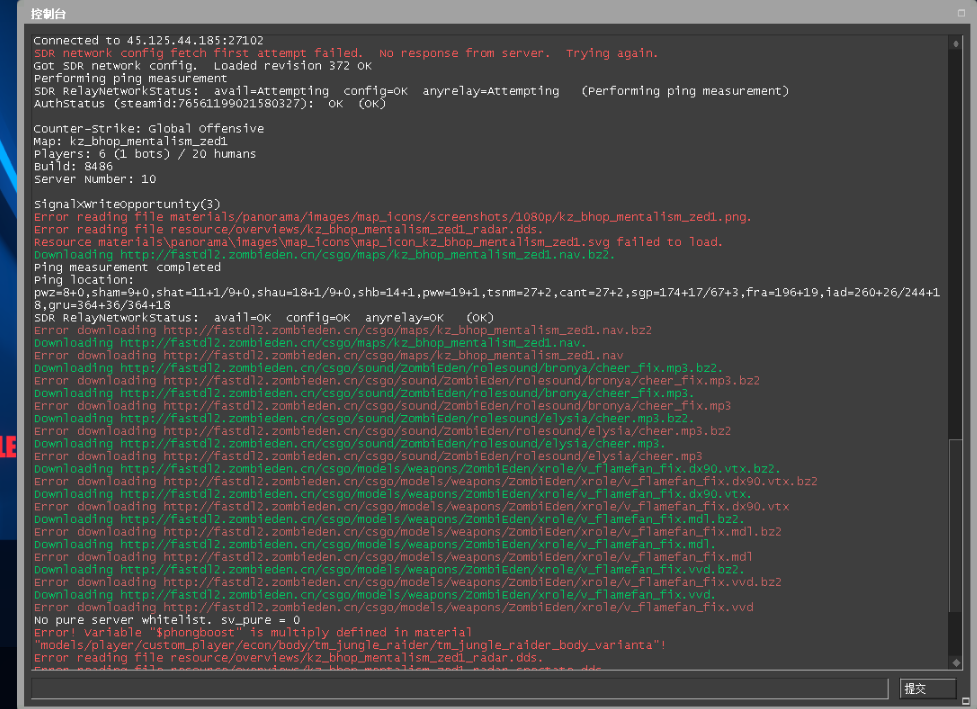Select 'Players: 6 (1 bots) / 20 humans'
This screenshot has width=977, height=709.
tap(145, 154)
